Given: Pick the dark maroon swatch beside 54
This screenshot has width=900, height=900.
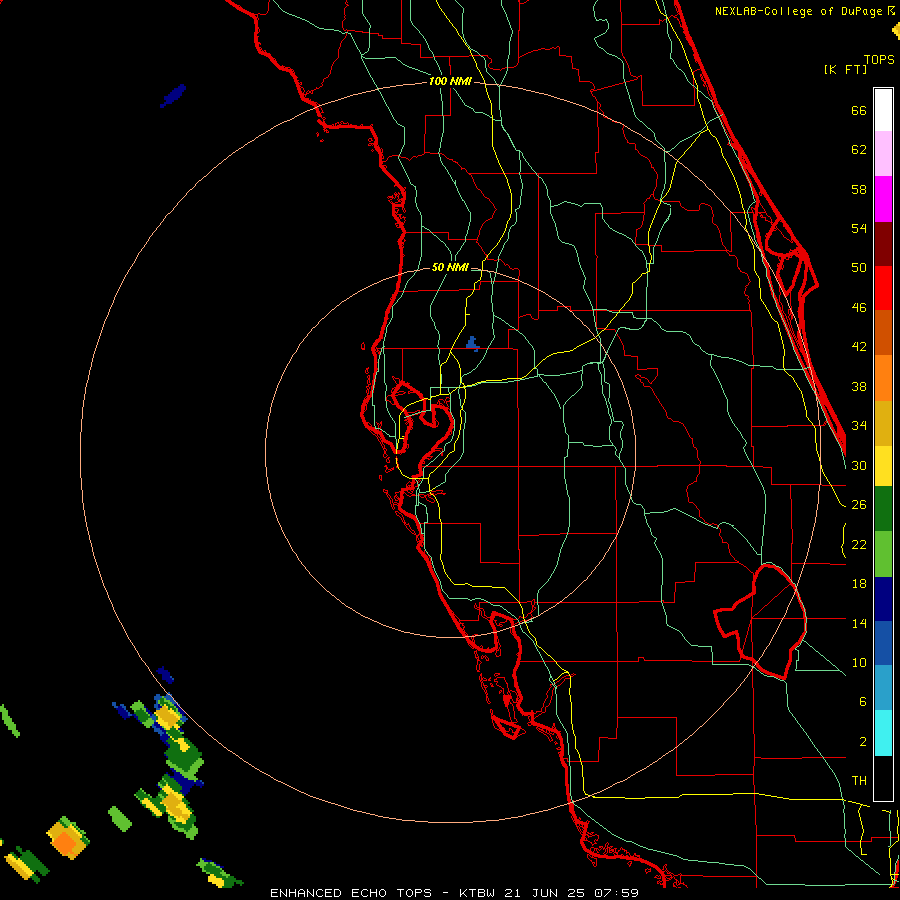Looking at the screenshot, I should [x=883, y=244].
